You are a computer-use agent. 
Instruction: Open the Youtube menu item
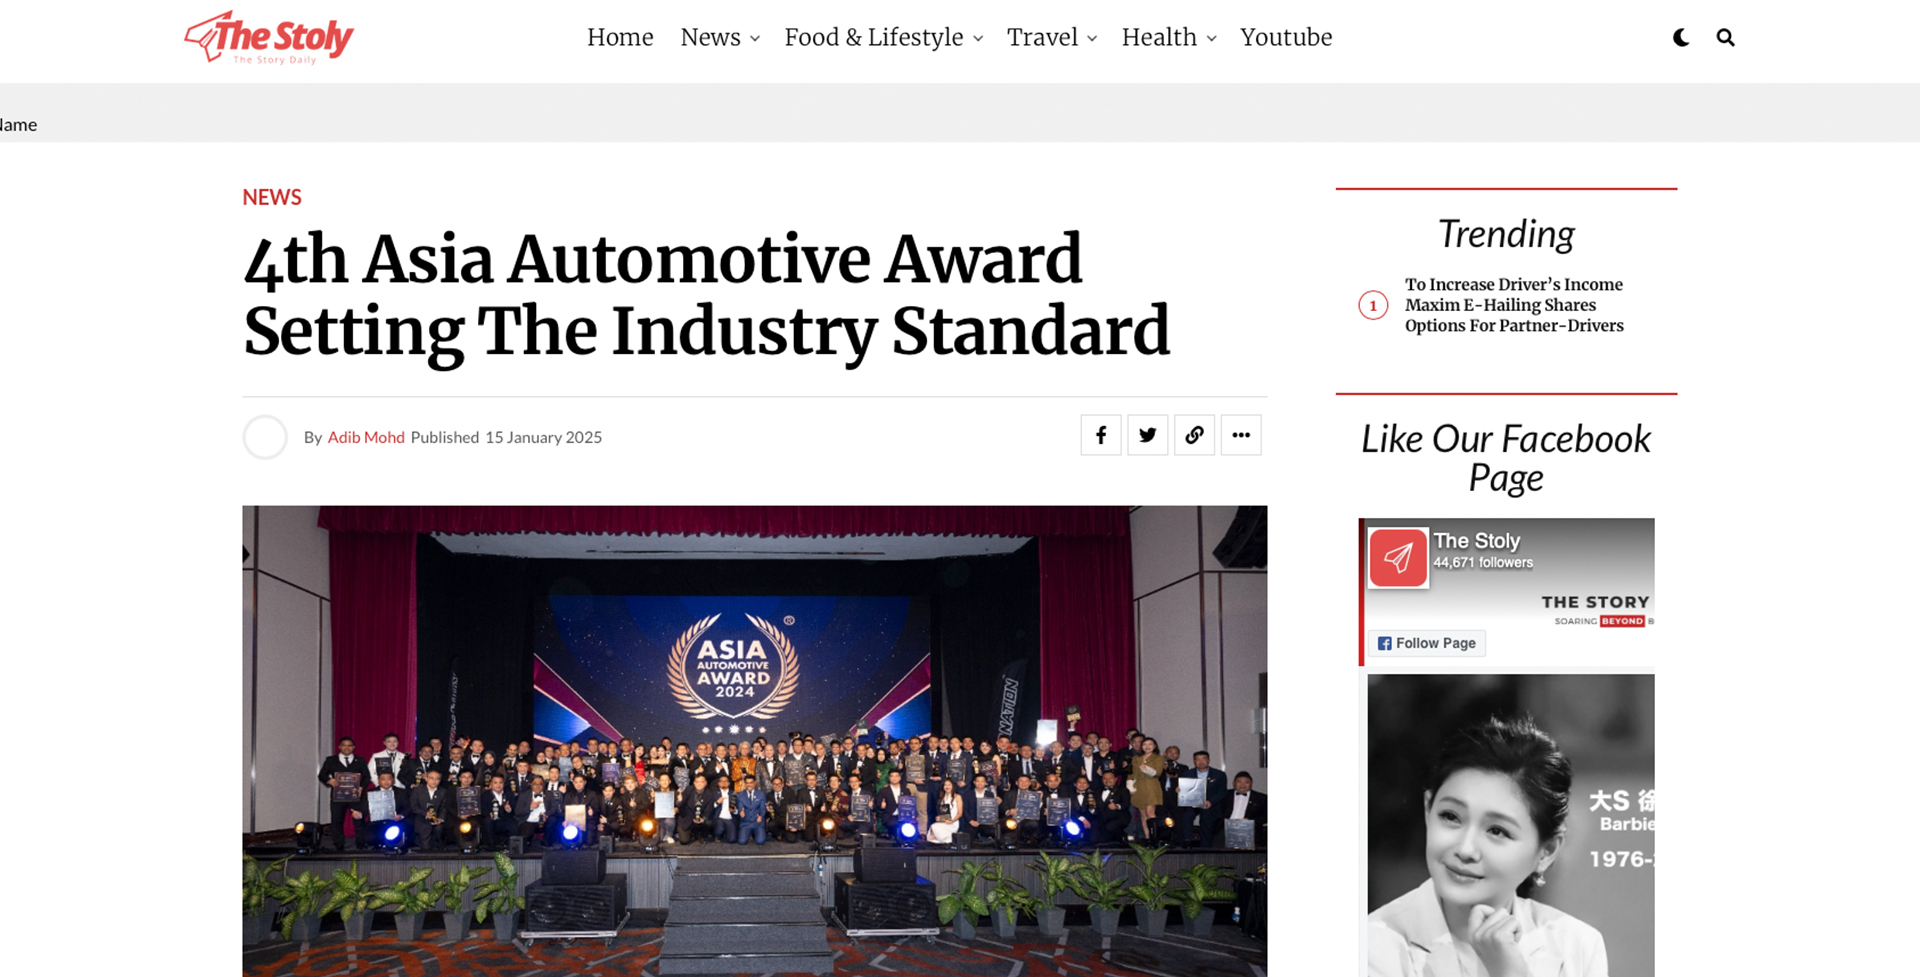[1286, 38]
